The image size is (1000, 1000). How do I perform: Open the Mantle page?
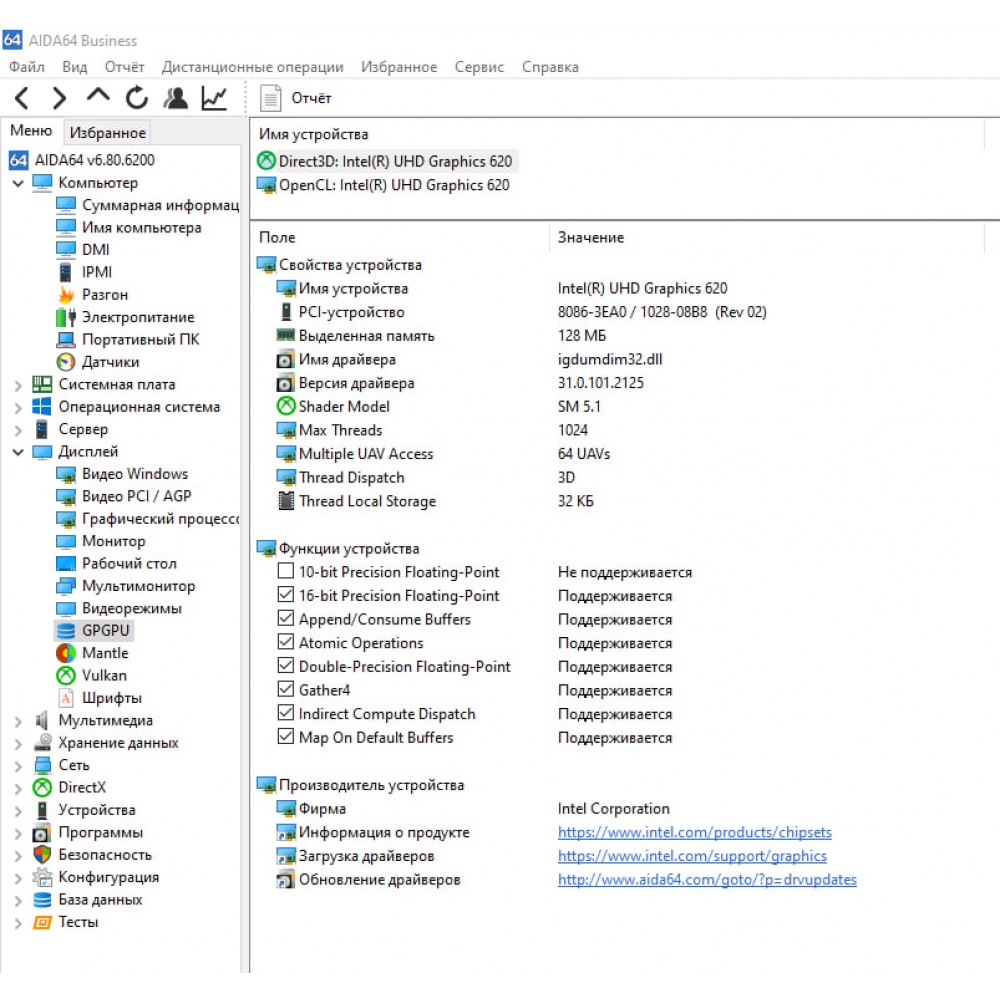click(x=92, y=653)
